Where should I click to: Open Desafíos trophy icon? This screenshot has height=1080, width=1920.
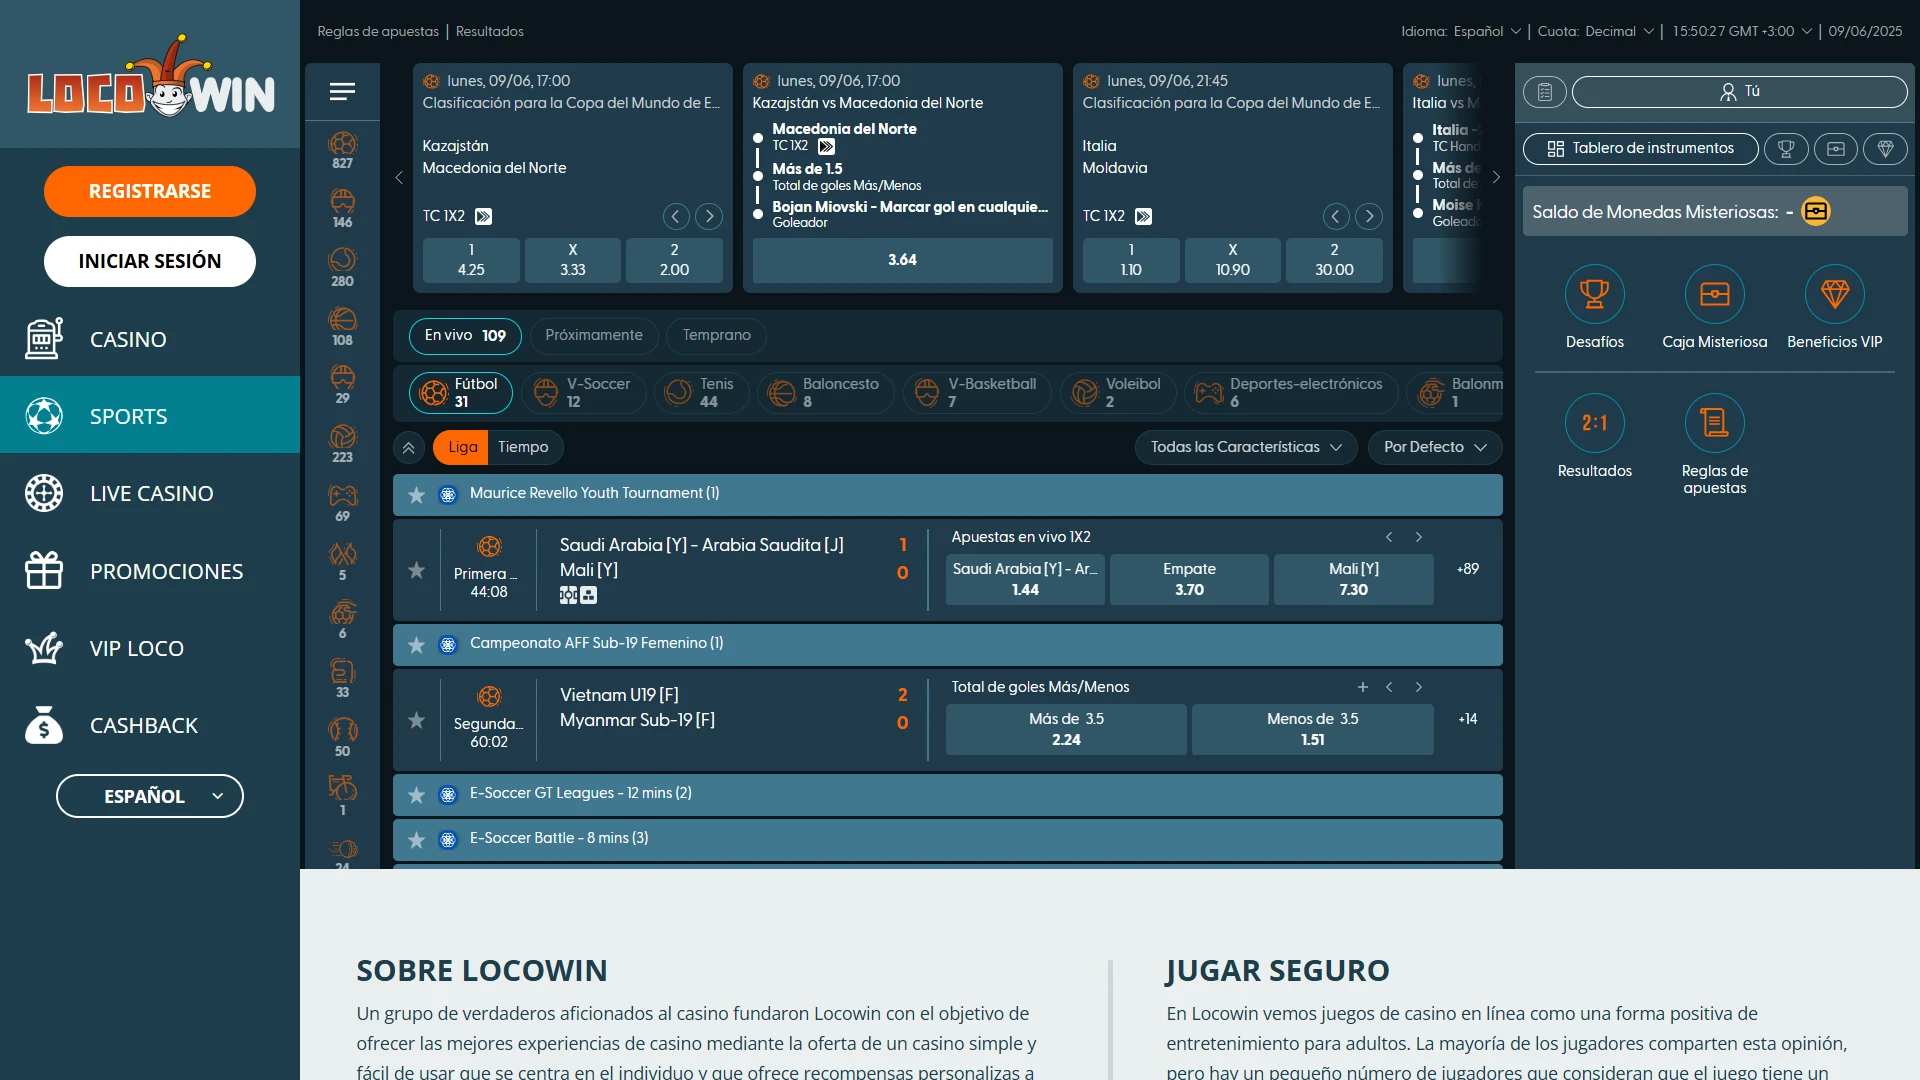(1595, 294)
